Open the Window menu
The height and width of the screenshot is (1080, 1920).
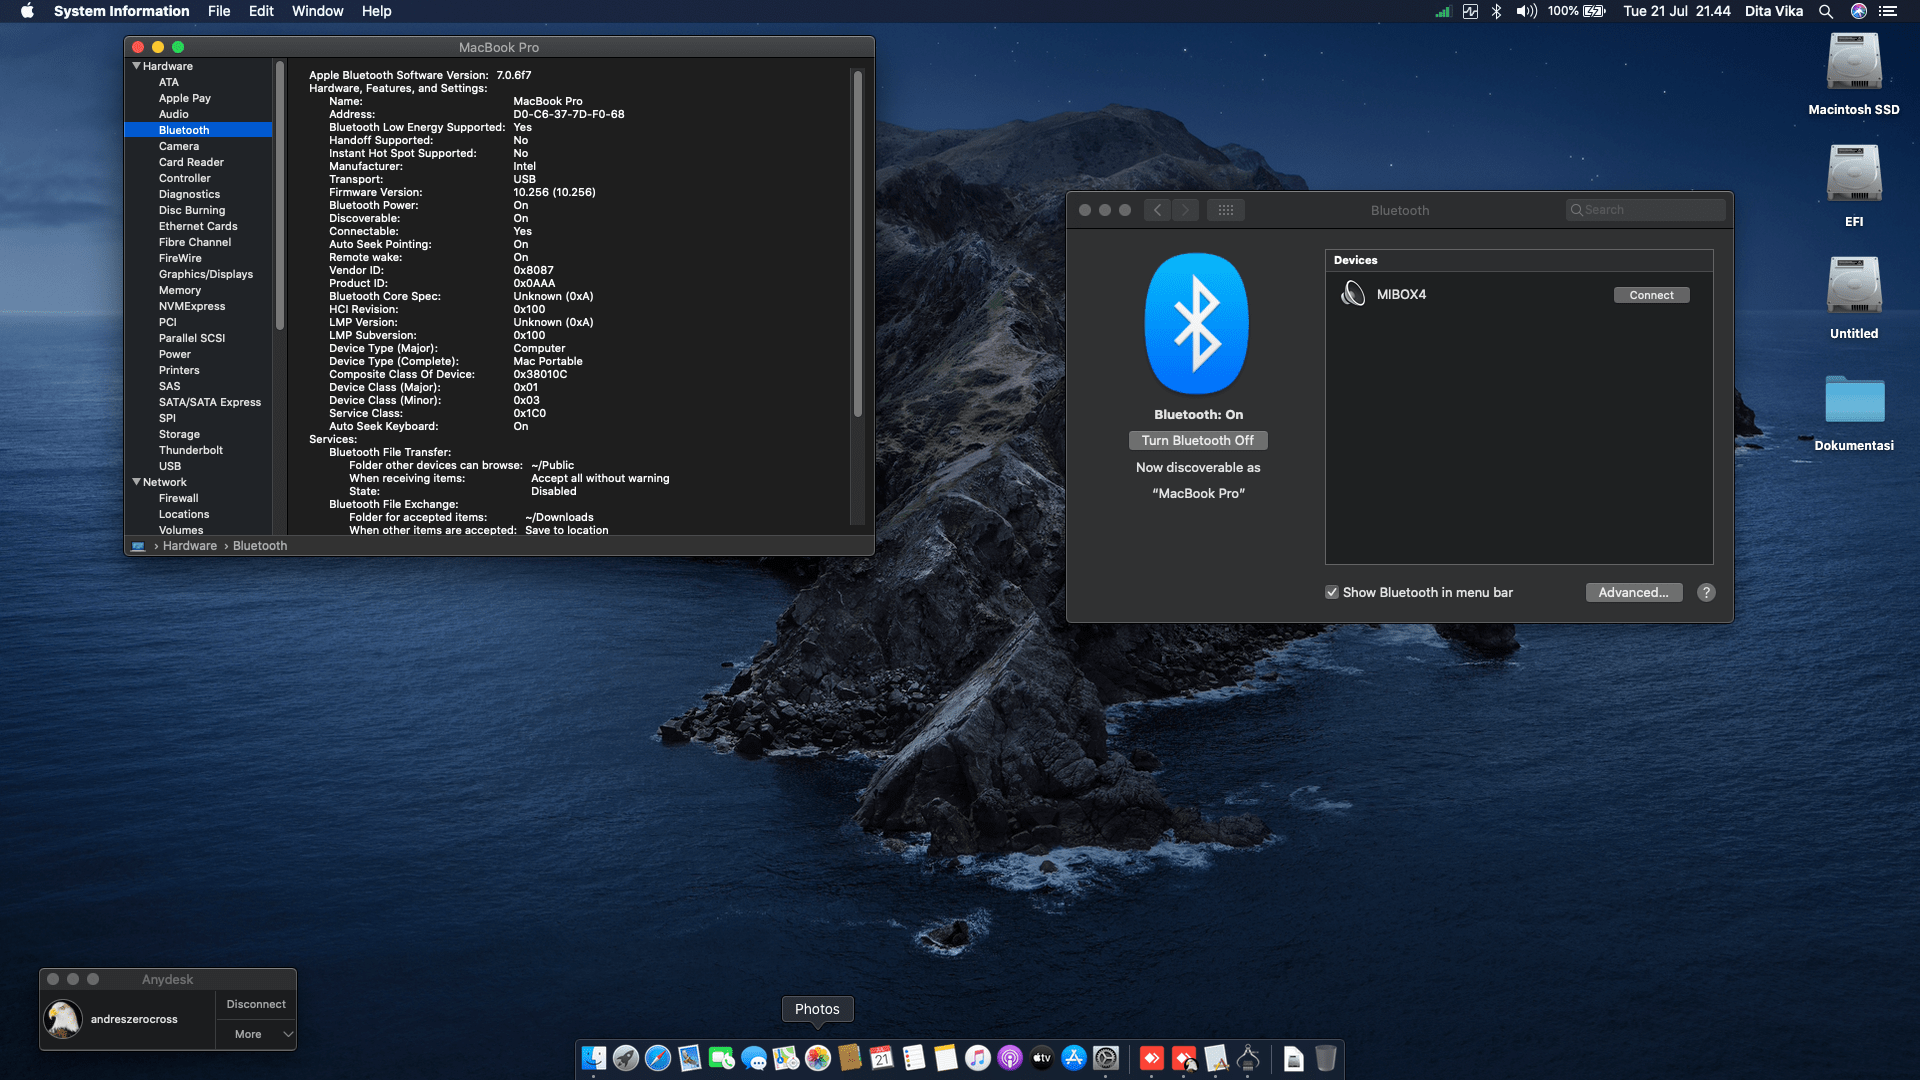317,11
